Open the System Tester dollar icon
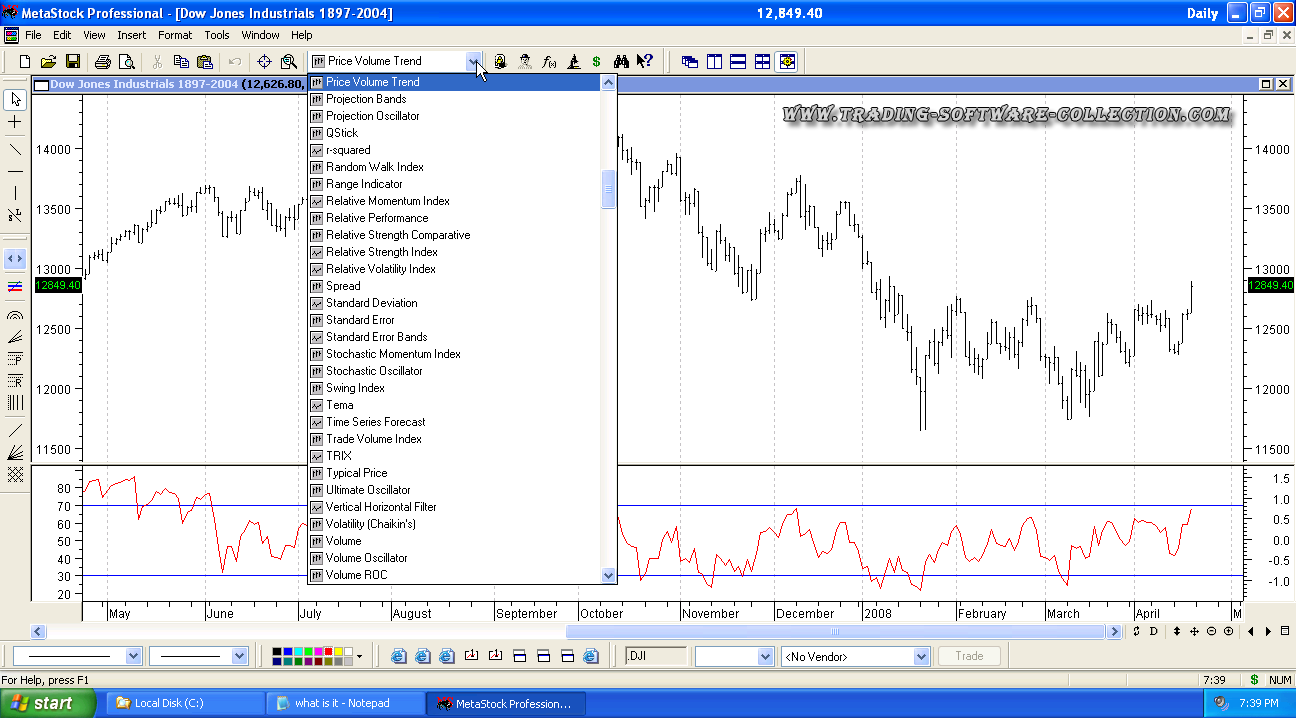The width and height of the screenshot is (1296, 718). (597, 62)
